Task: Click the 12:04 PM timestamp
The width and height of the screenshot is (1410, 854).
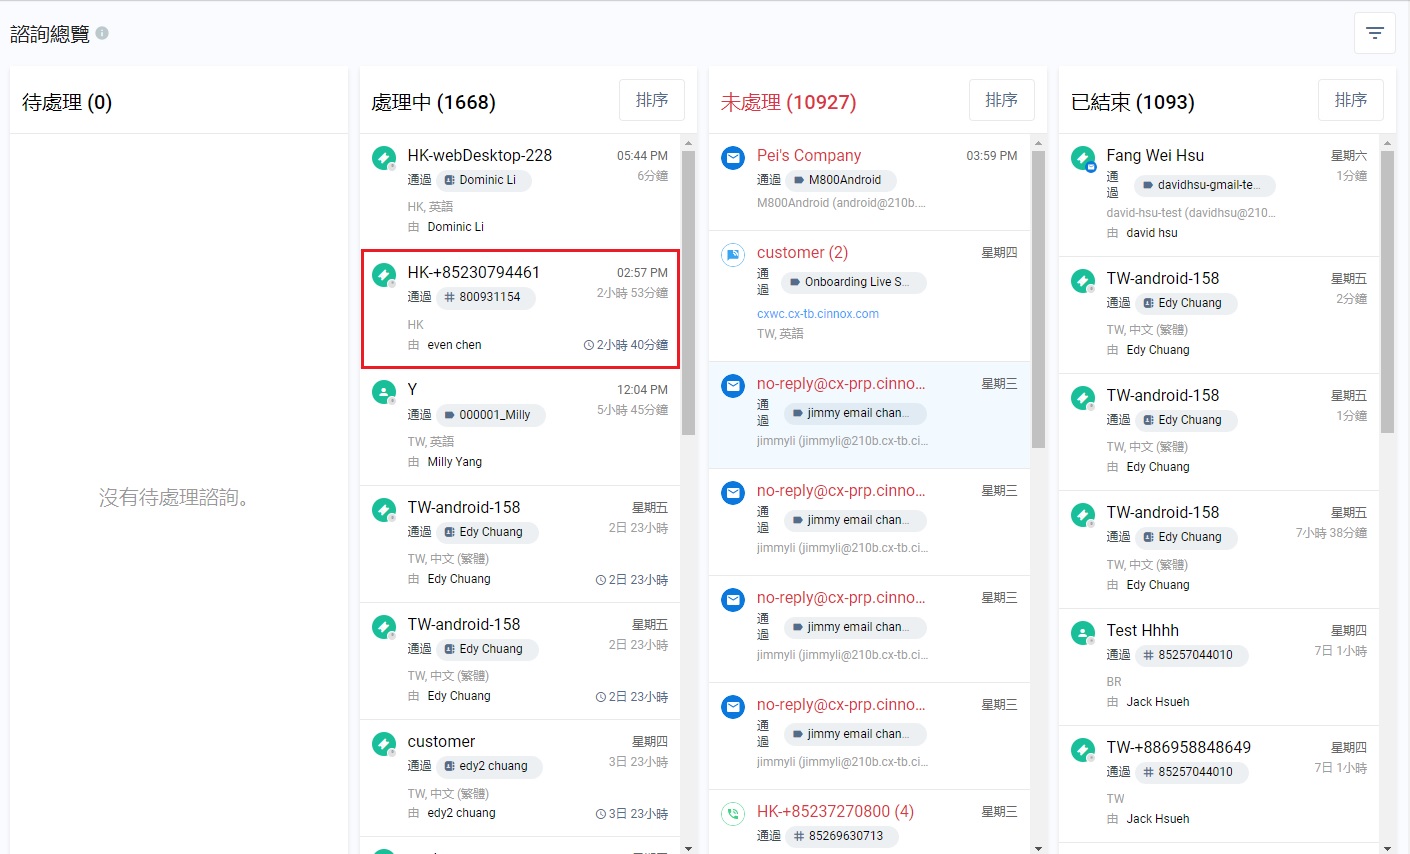Action: (x=642, y=390)
